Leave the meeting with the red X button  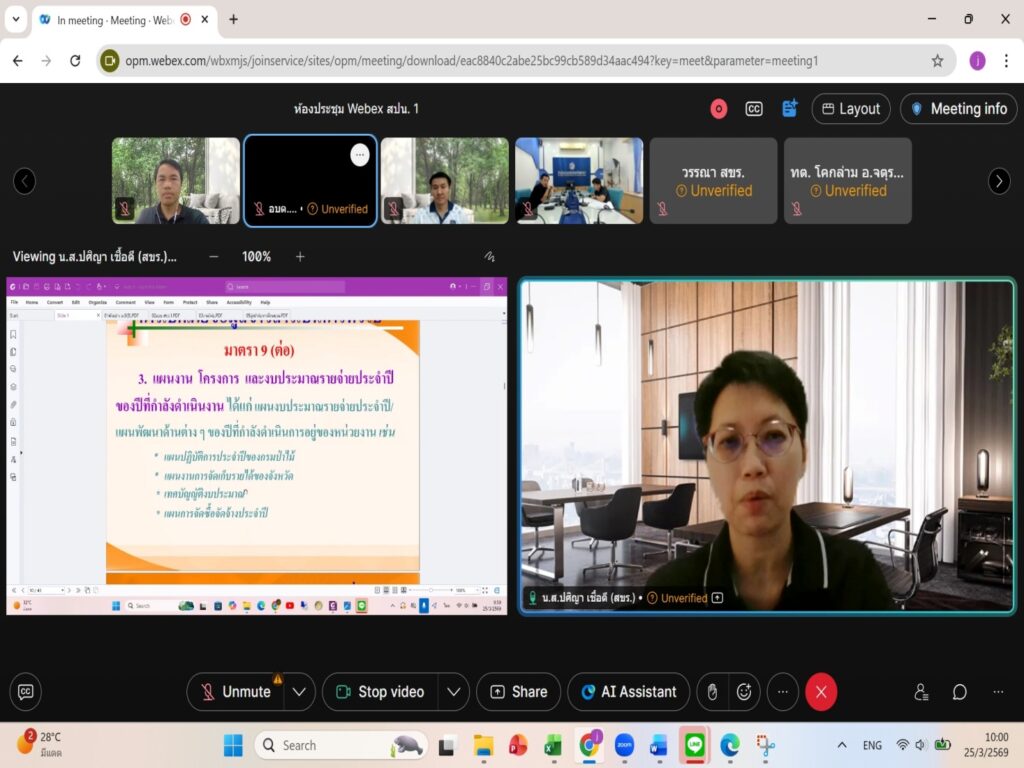[x=821, y=692]
